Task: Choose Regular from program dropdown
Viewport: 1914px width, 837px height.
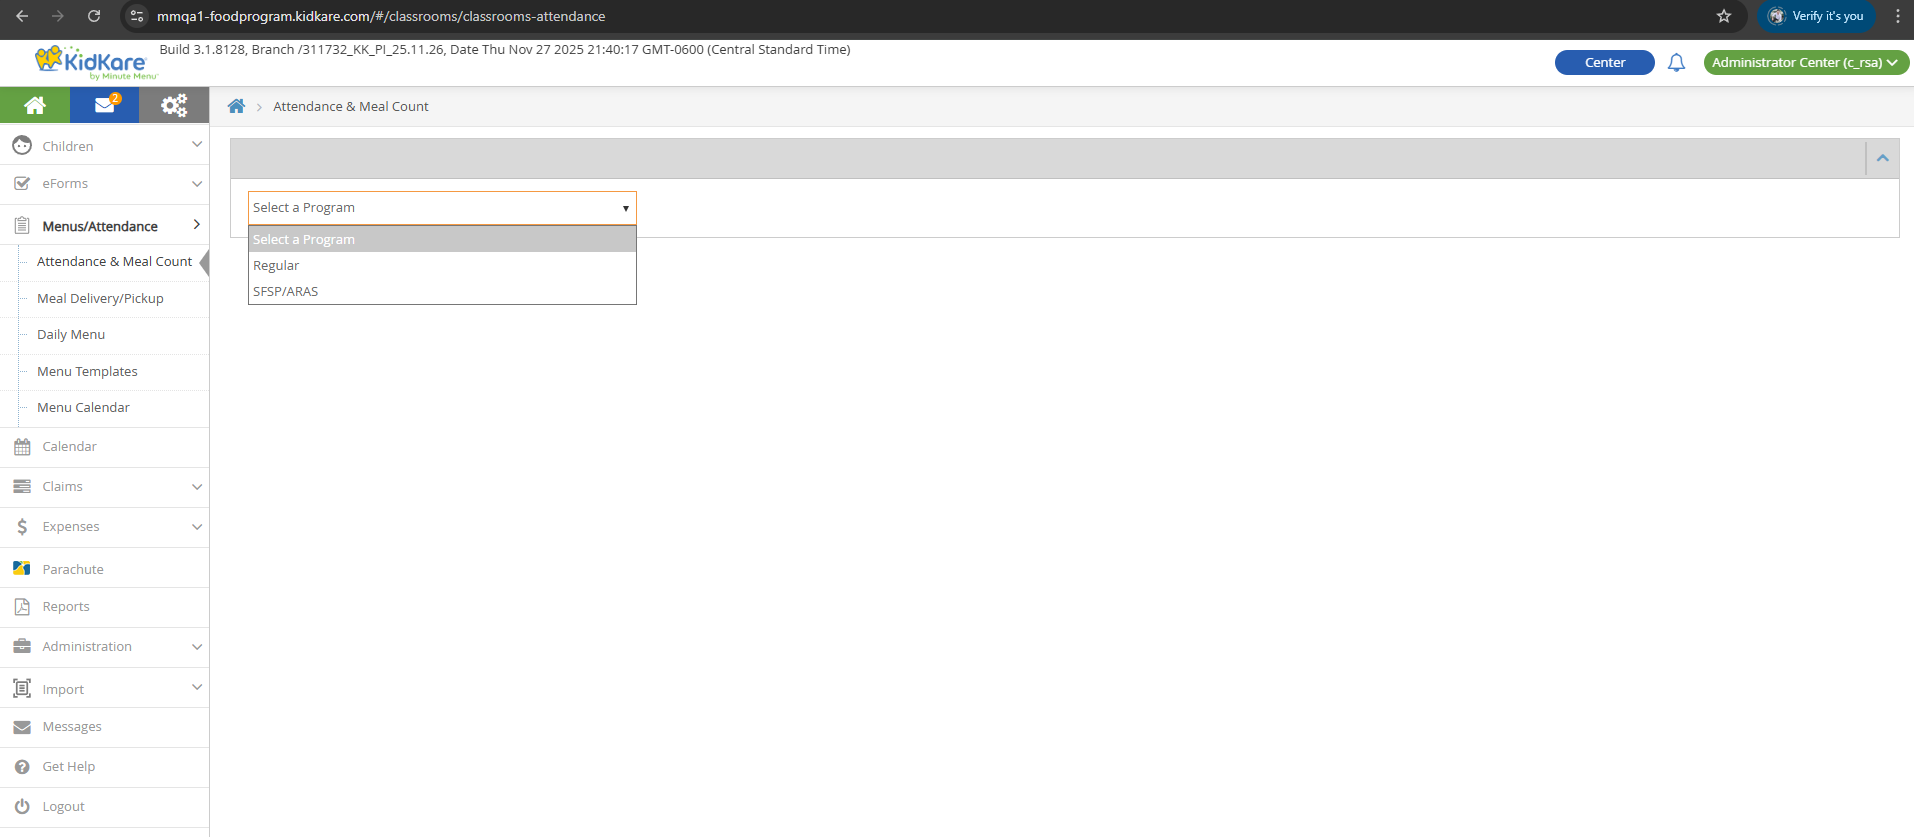Action: [x=276, y=266]
